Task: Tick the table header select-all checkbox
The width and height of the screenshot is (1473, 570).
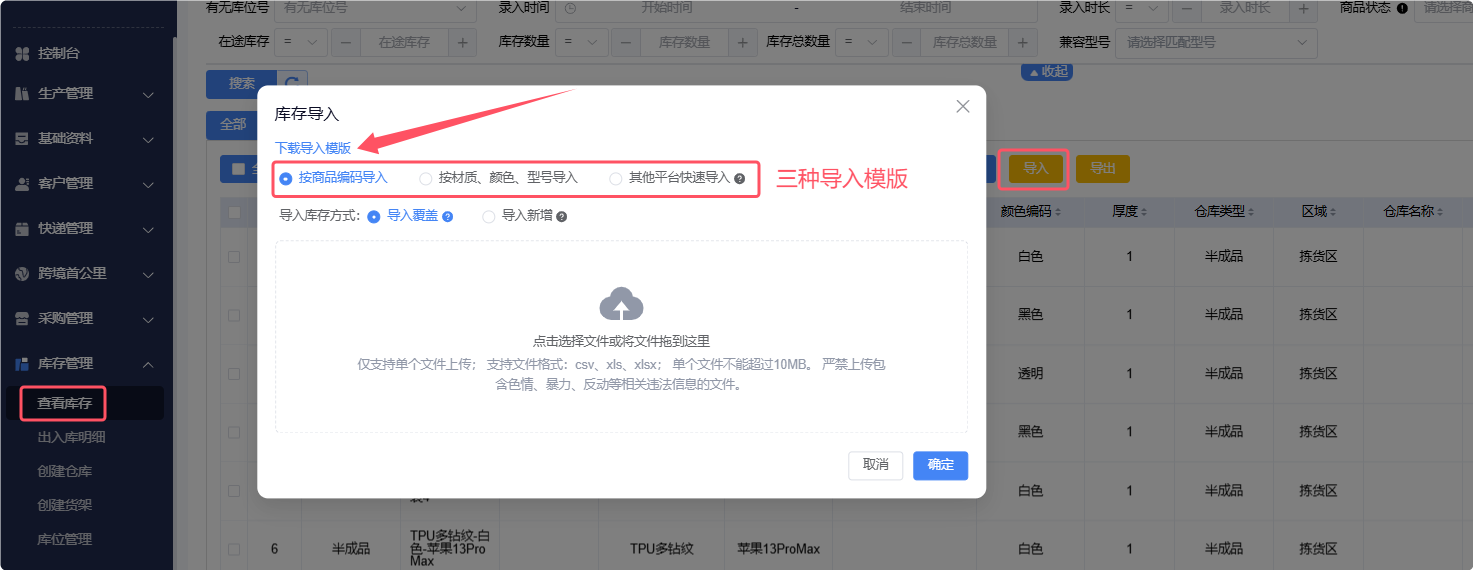Action: click(x=234, y=212)
